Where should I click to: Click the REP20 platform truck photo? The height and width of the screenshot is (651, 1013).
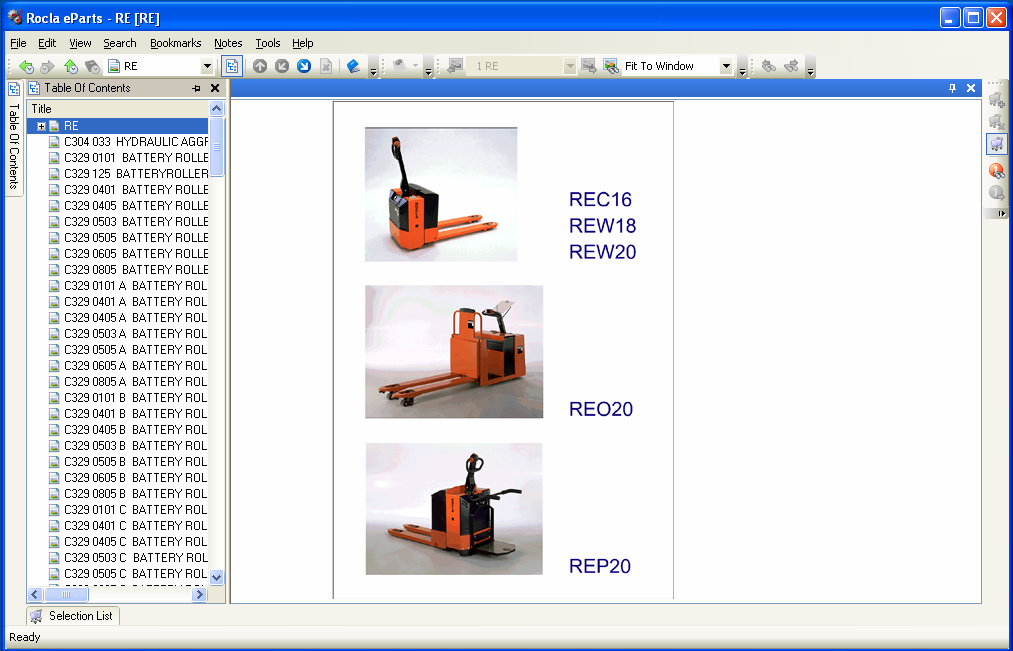tap(454, 509)
